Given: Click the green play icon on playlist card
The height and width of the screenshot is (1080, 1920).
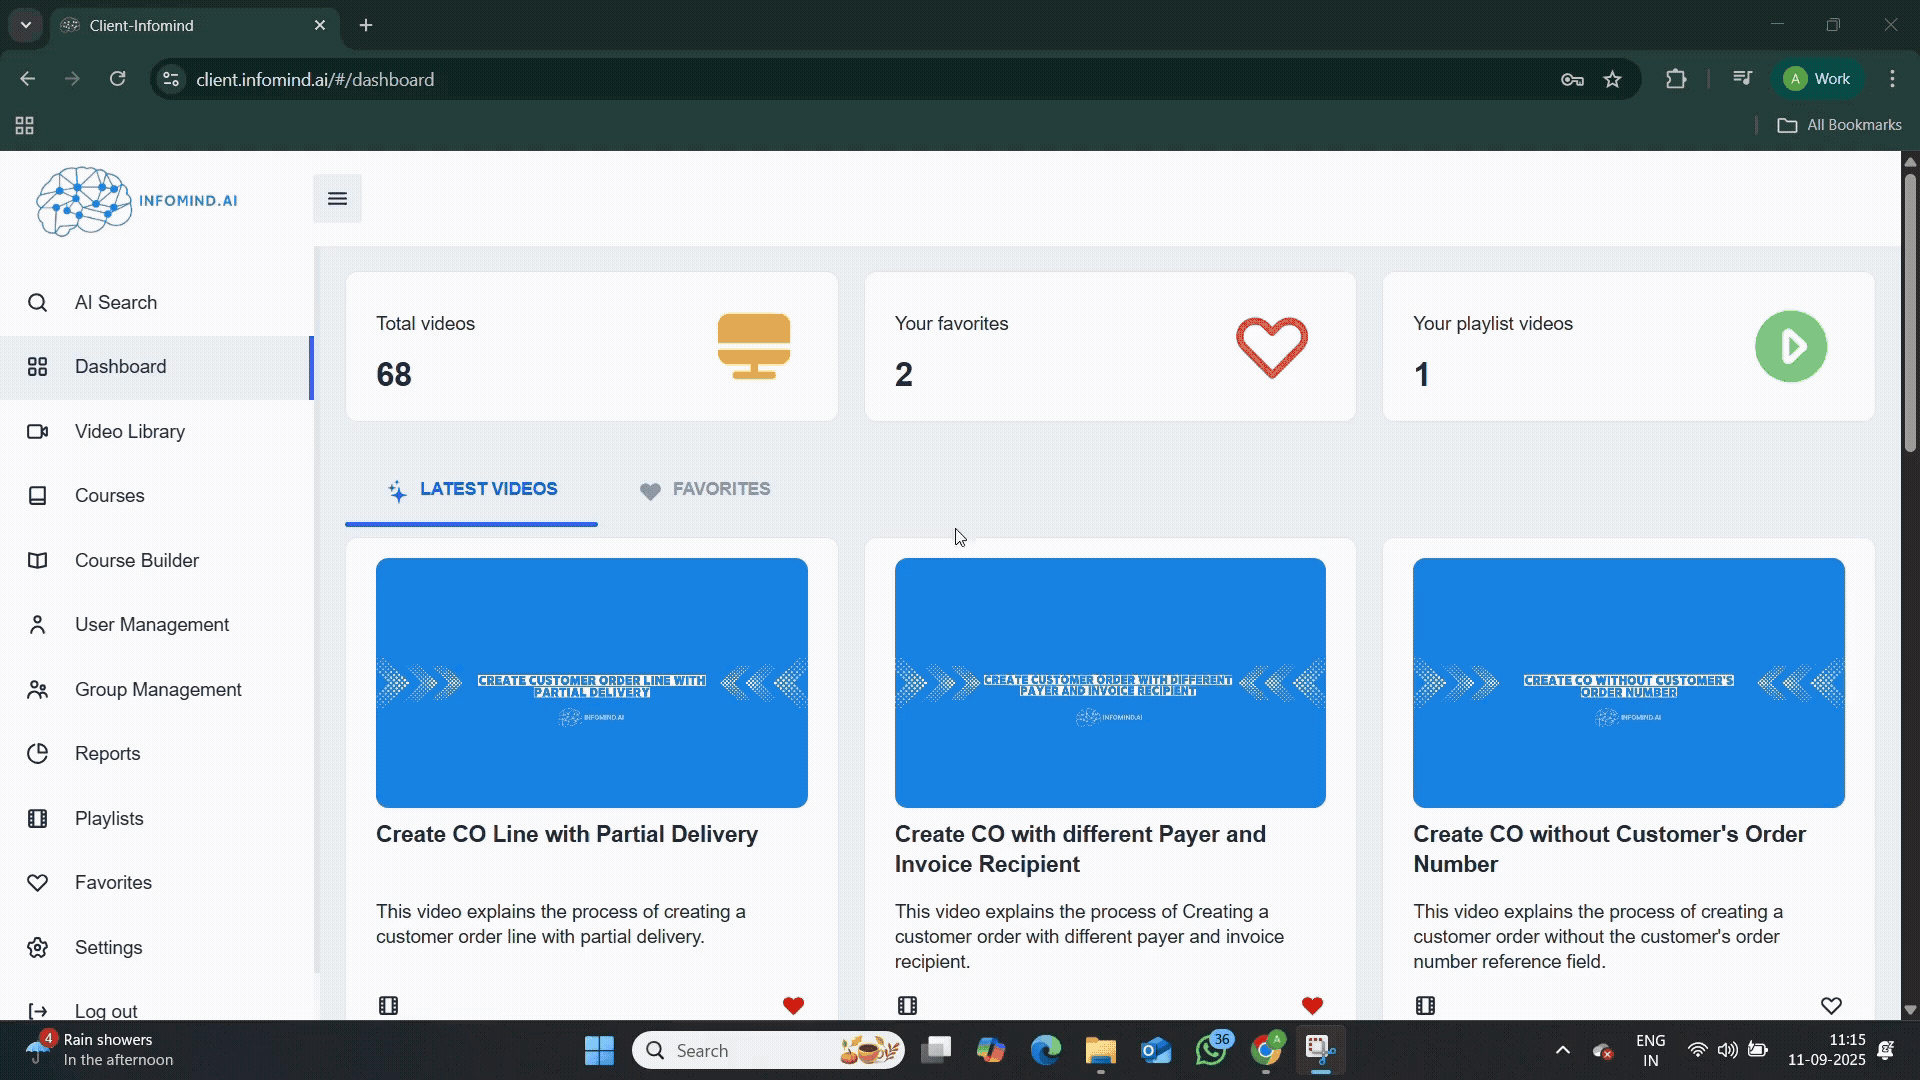Looking at the screenshot, I should (1790, 346).
